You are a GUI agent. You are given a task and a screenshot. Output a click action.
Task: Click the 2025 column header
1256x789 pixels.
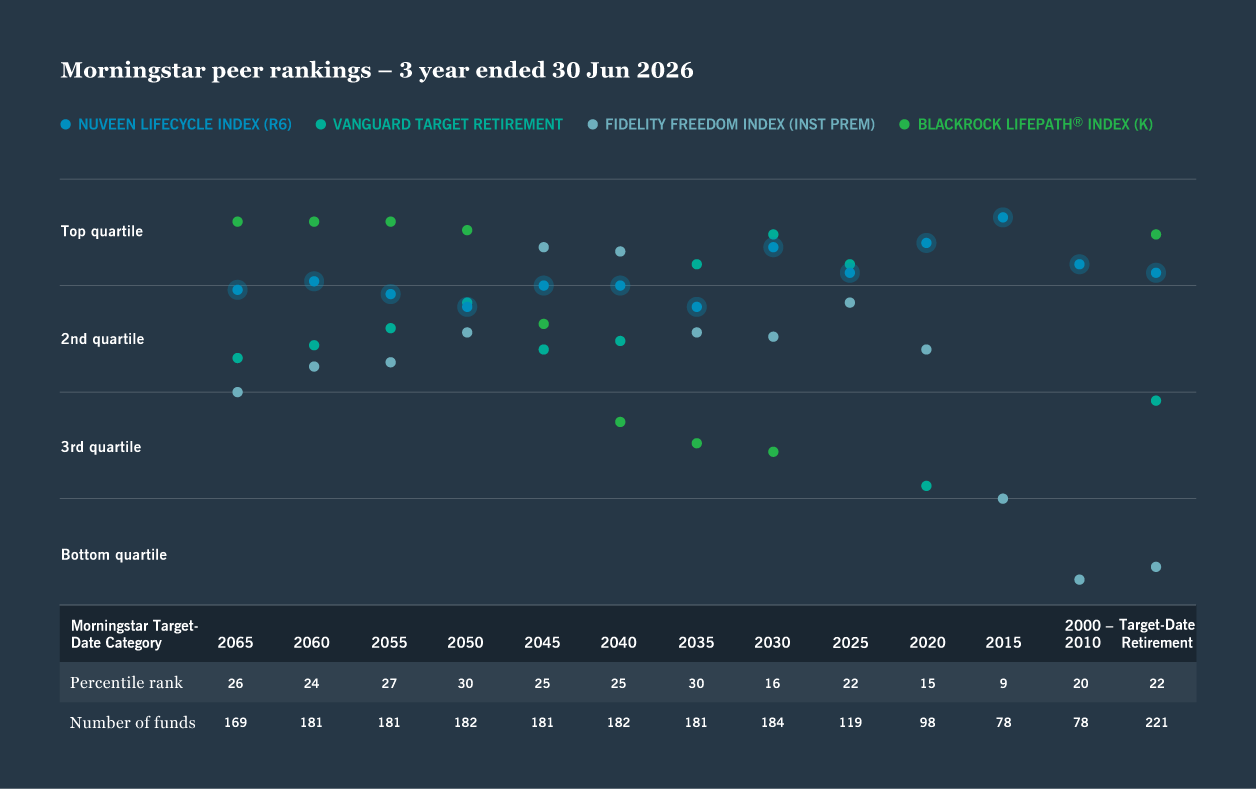(851, 643)
